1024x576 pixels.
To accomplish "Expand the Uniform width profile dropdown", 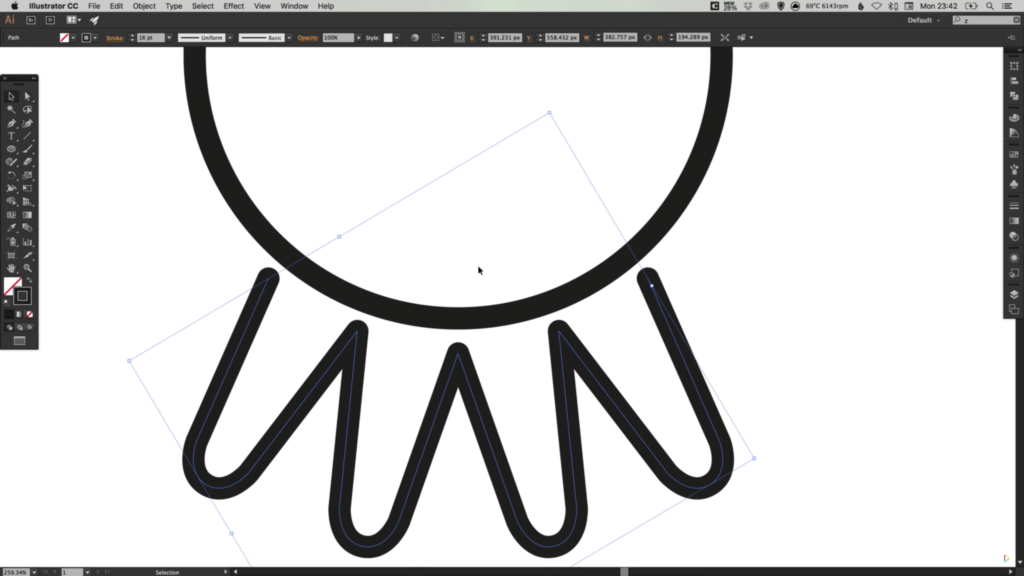I will (229, 38).
